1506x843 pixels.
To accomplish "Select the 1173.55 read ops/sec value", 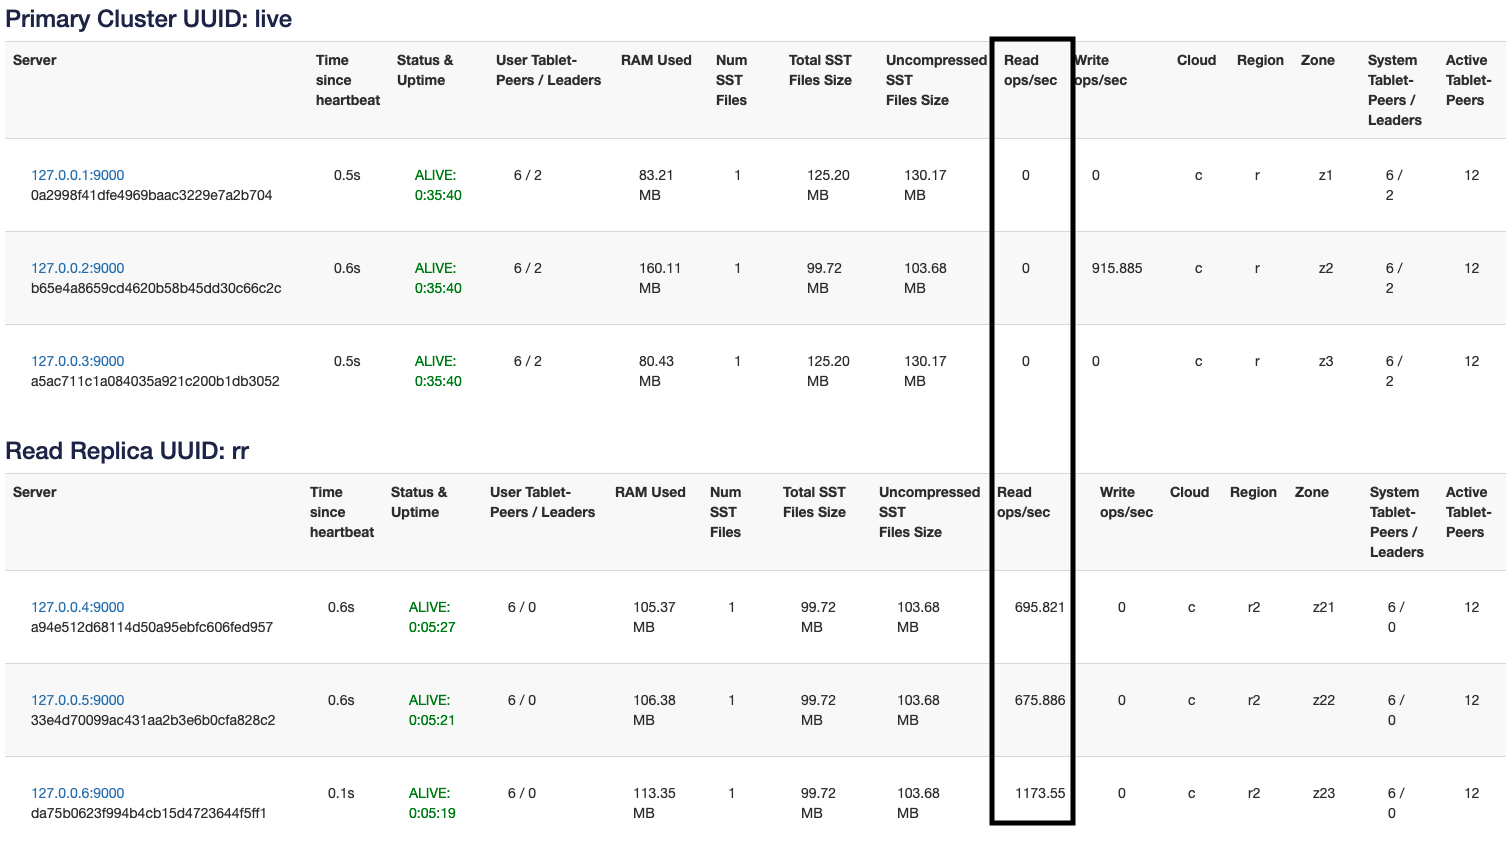I will coord(1039,793).
